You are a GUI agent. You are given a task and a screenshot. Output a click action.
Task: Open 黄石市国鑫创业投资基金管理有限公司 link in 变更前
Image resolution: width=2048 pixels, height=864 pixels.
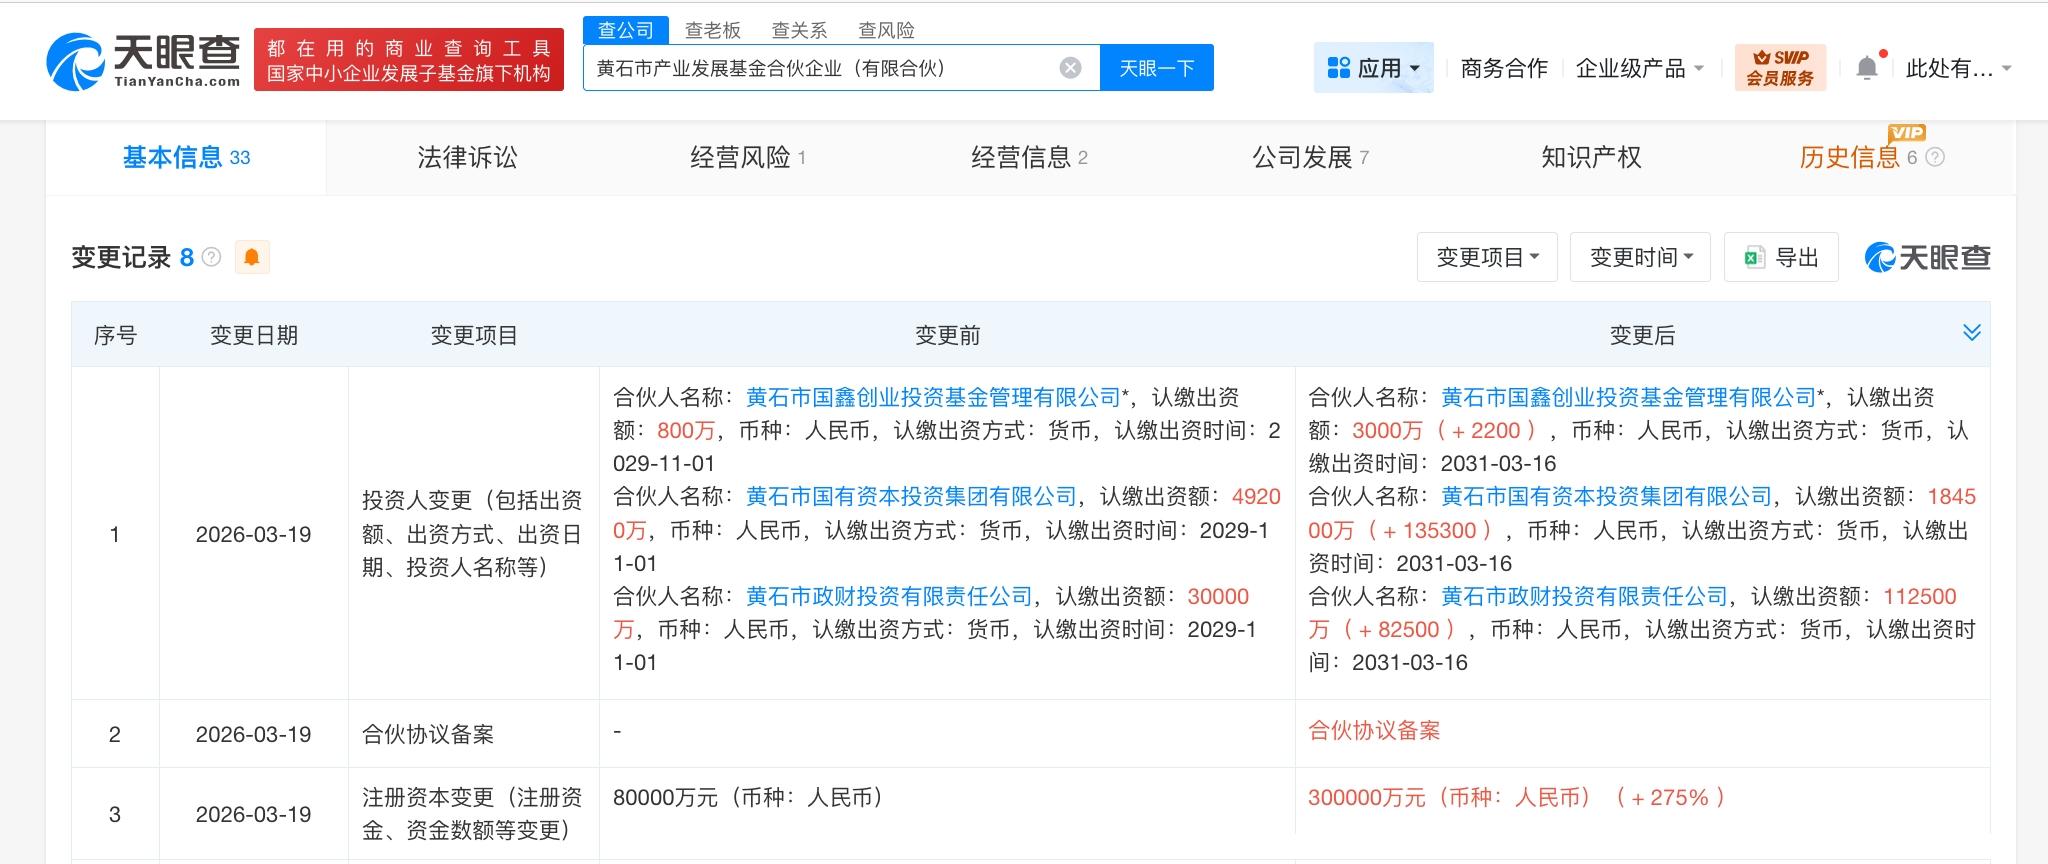933,397
